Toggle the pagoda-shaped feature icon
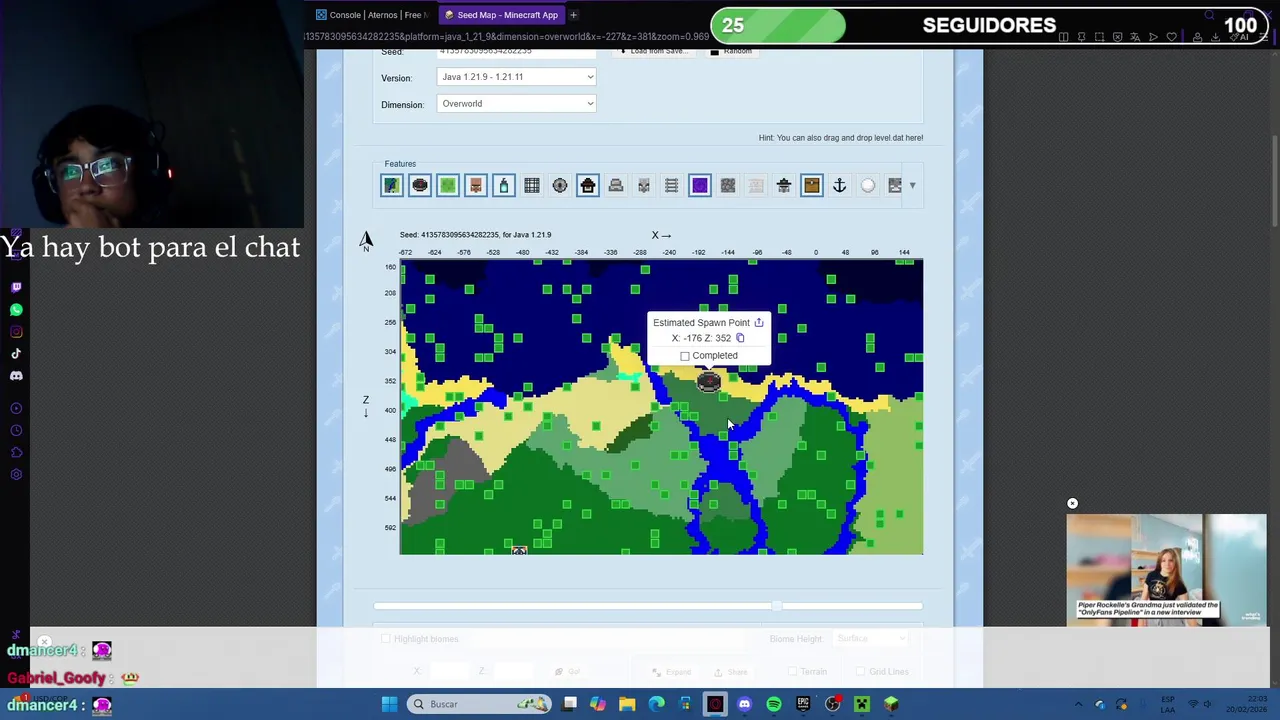This screenshot has height=720, width=1280. click(x=783, y=185)
